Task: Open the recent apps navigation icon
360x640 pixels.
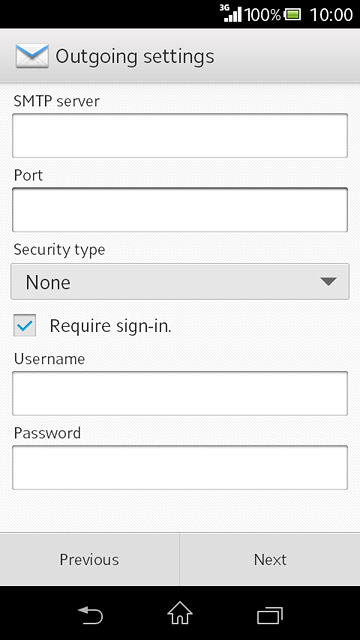Action: coord(270,616)
